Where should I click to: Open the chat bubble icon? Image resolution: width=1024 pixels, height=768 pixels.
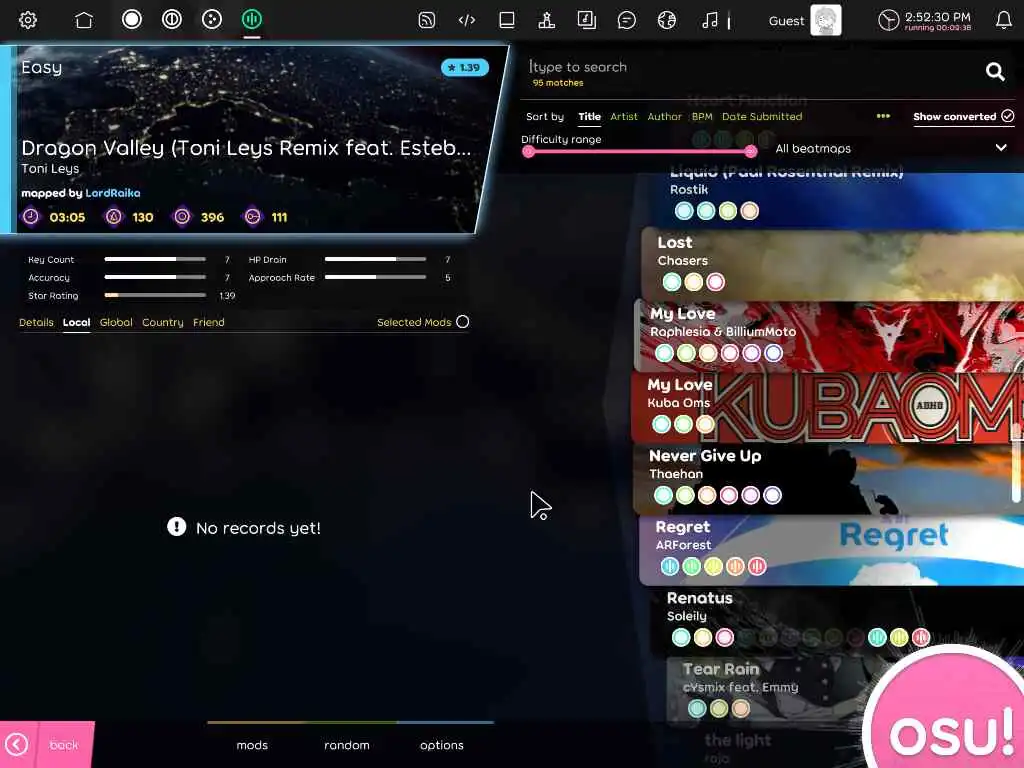(626, 20)
